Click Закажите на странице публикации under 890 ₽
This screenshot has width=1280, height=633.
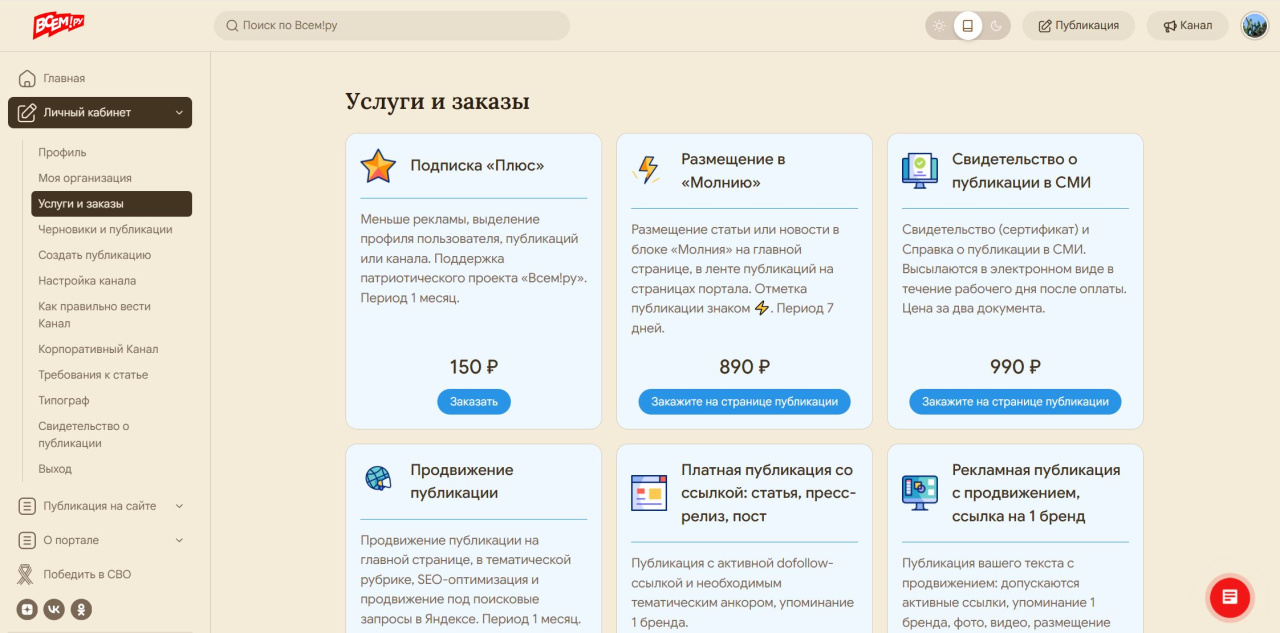745,401
